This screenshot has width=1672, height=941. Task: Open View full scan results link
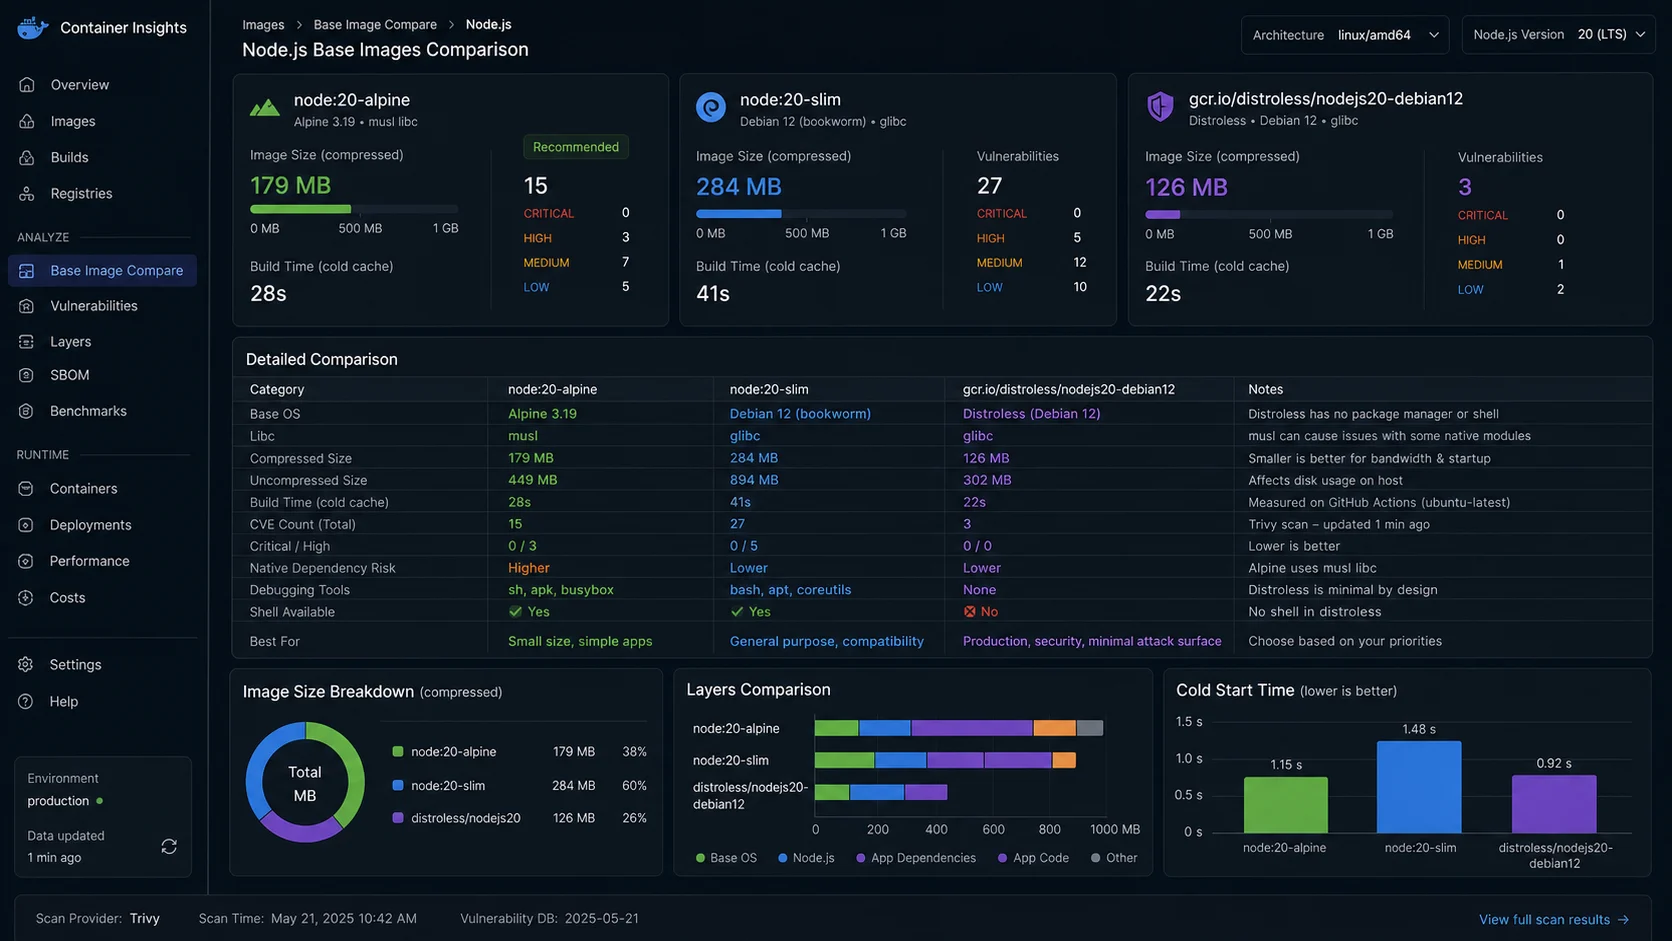click(1554, 920)
